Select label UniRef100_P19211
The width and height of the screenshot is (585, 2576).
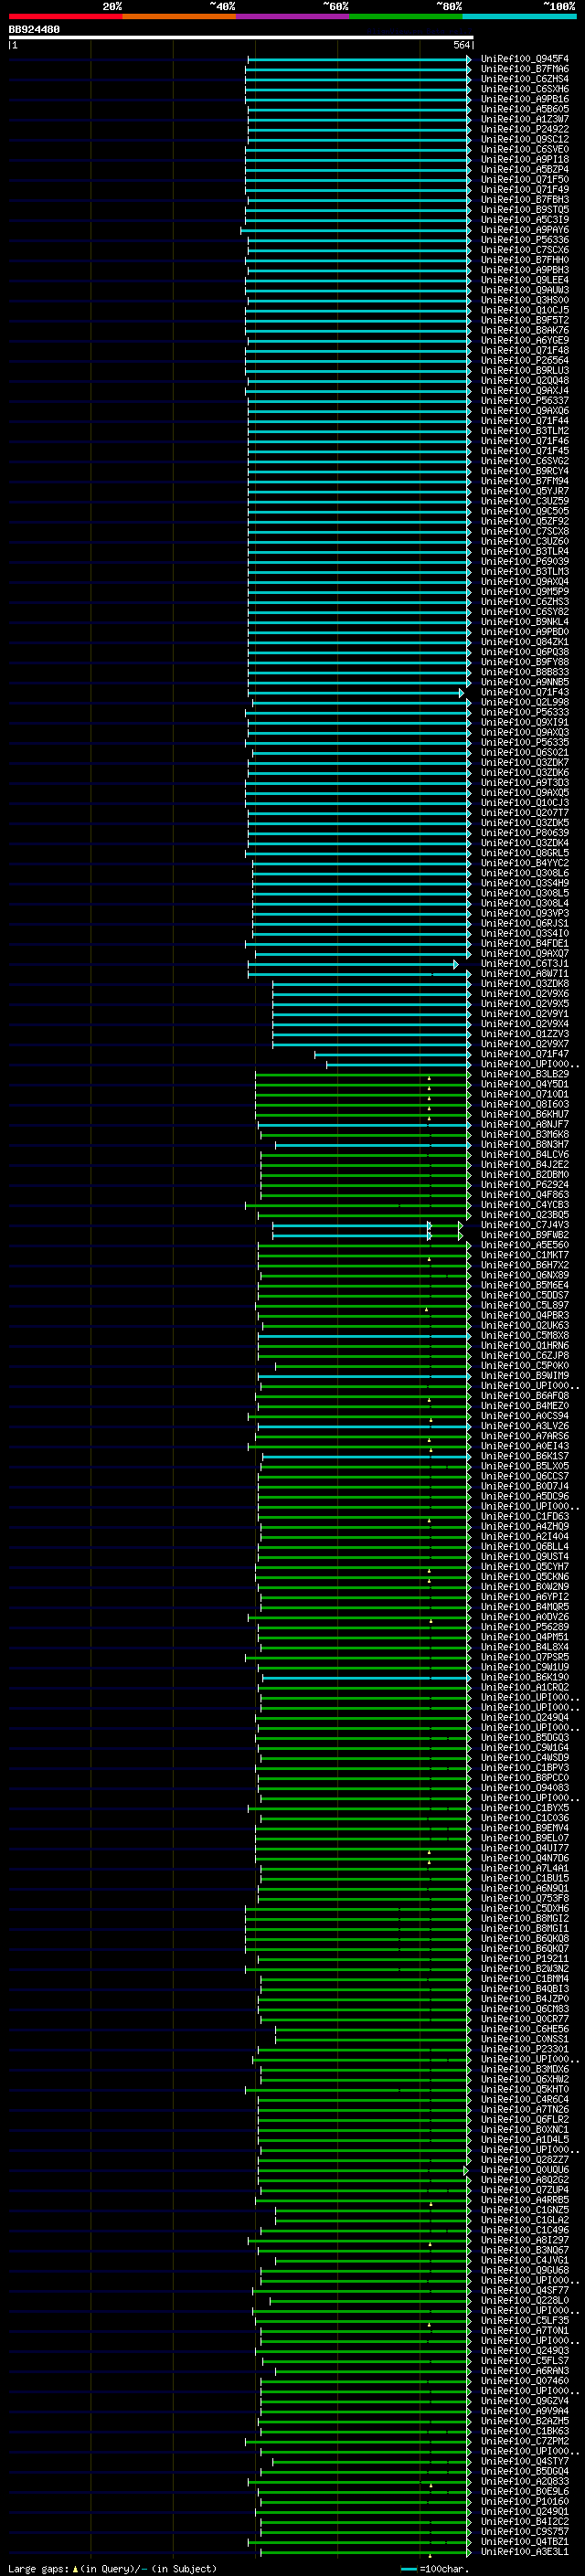pyautogui.click(x=525, y=1958)
